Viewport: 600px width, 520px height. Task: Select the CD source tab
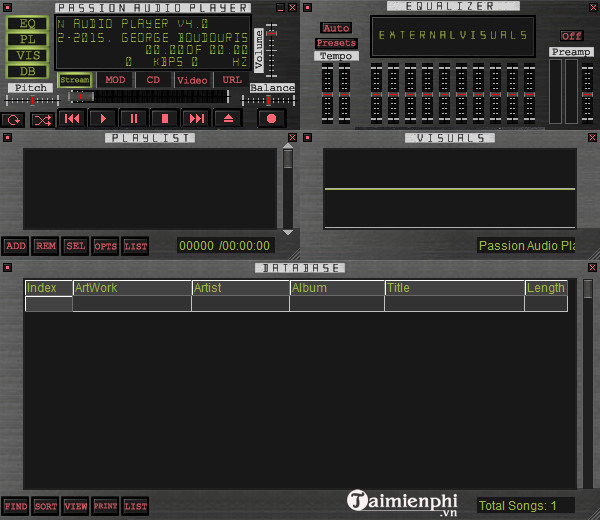153,80
